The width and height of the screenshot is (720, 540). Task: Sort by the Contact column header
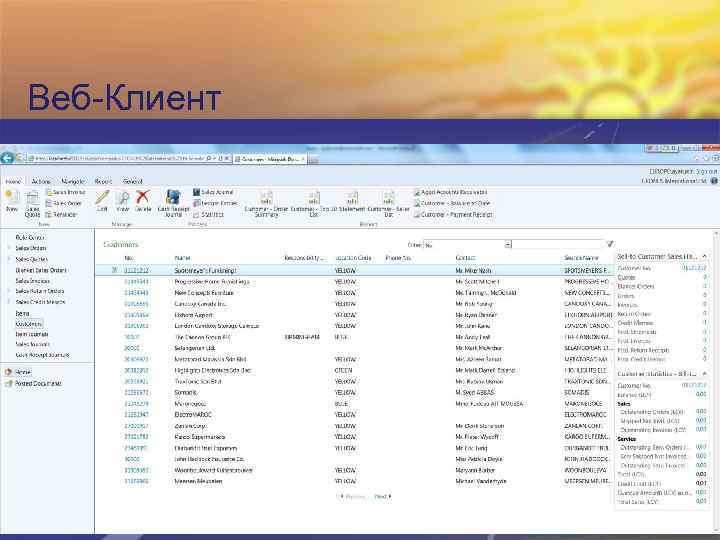point(465,258)
